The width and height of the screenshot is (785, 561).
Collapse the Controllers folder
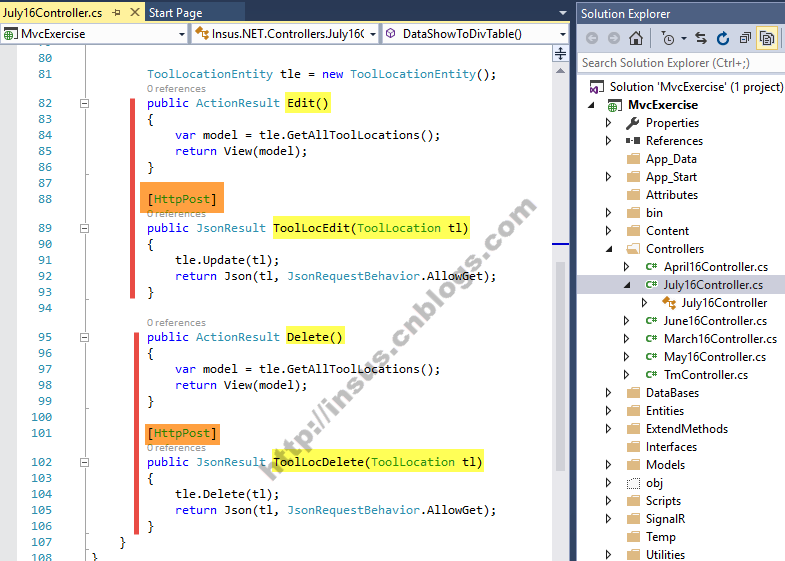(609, 249)
